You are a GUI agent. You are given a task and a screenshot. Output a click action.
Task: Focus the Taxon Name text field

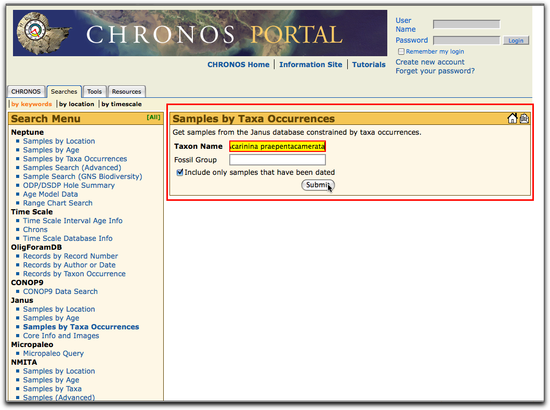pyautogui.click(x=277, y=146)
